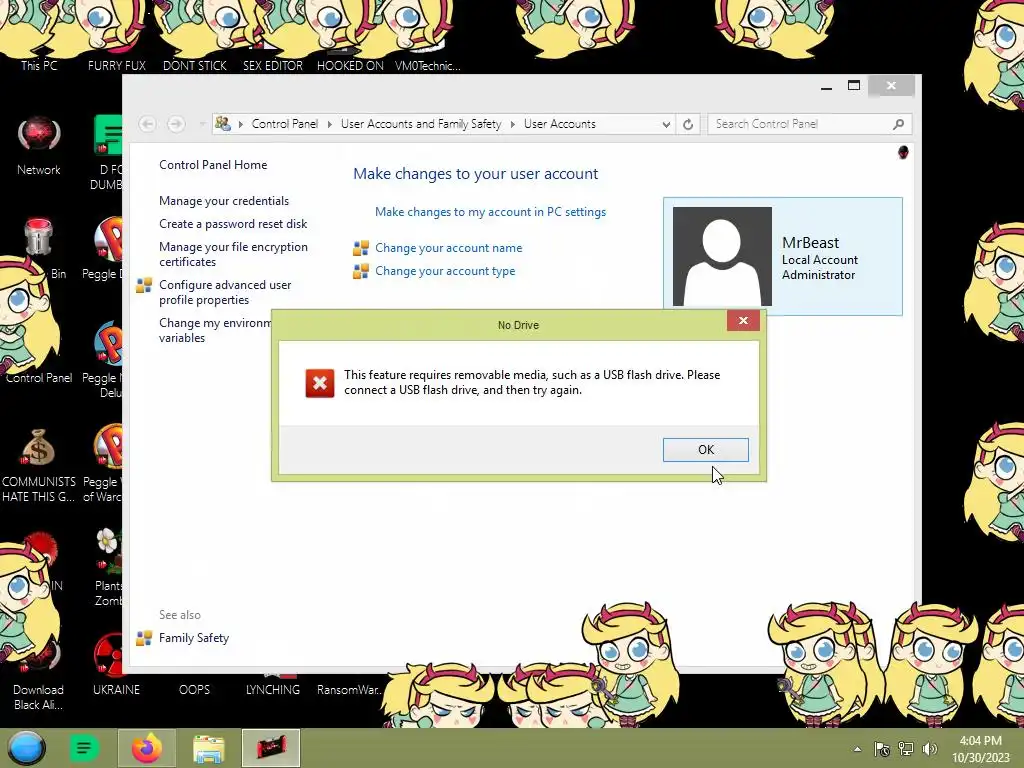
Task: Click the volume speaker icon in tray
Action: 930,749
